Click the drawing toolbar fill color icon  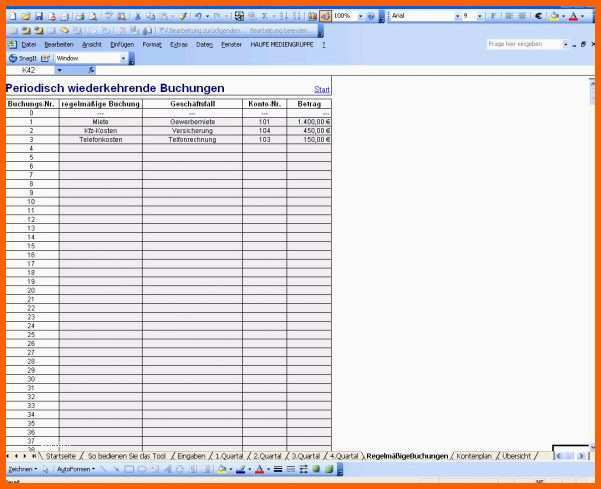coord(222,469)
